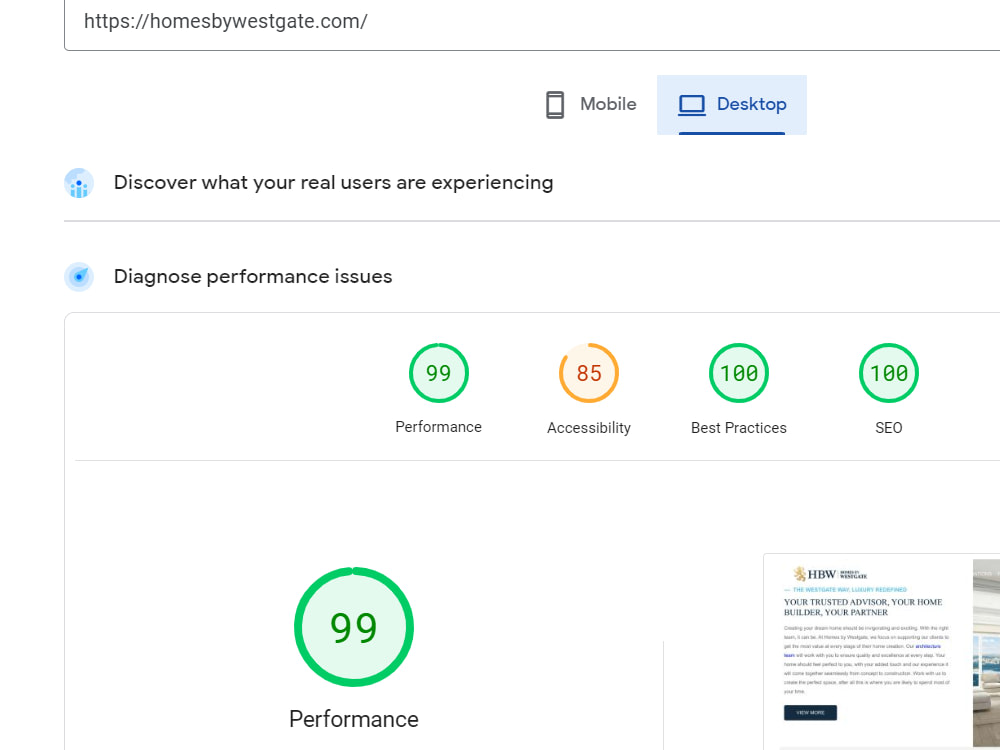This screenshot has height=750, width=1000.
Task: Click the Diagnose performance issues icon
Action: tap(79, 276)
